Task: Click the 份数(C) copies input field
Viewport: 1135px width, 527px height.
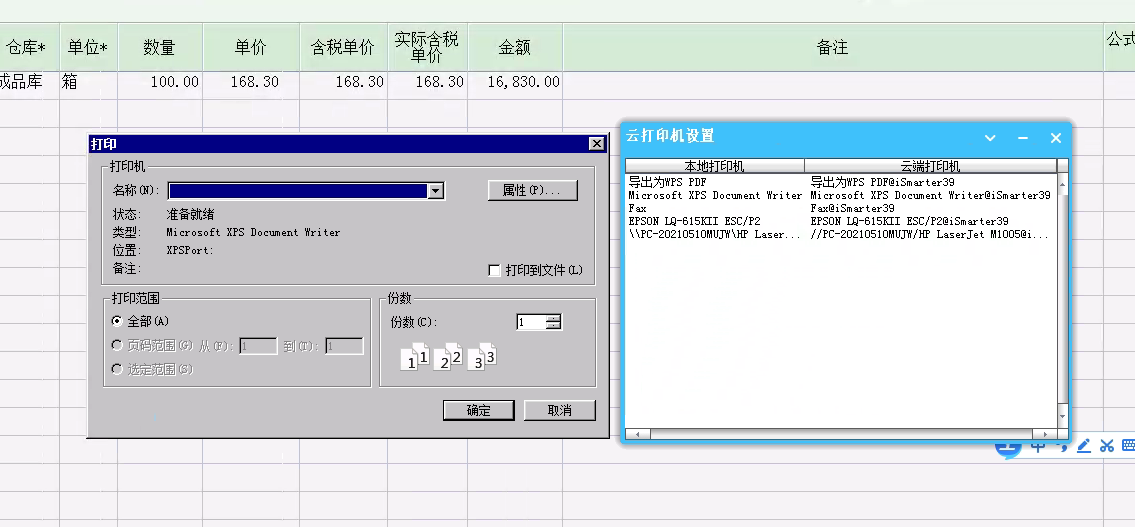Action: pos(531,322)
